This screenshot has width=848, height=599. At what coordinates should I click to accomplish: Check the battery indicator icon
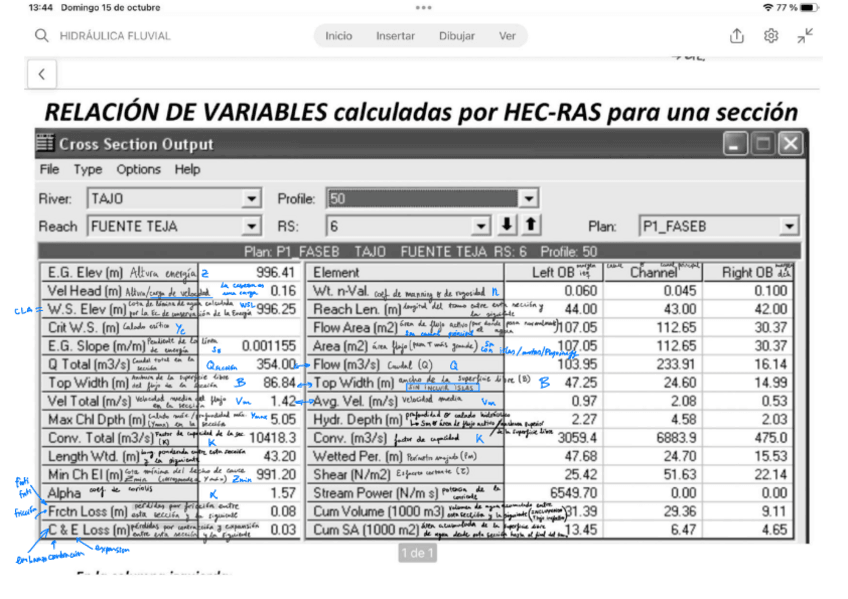click(810, 8)
